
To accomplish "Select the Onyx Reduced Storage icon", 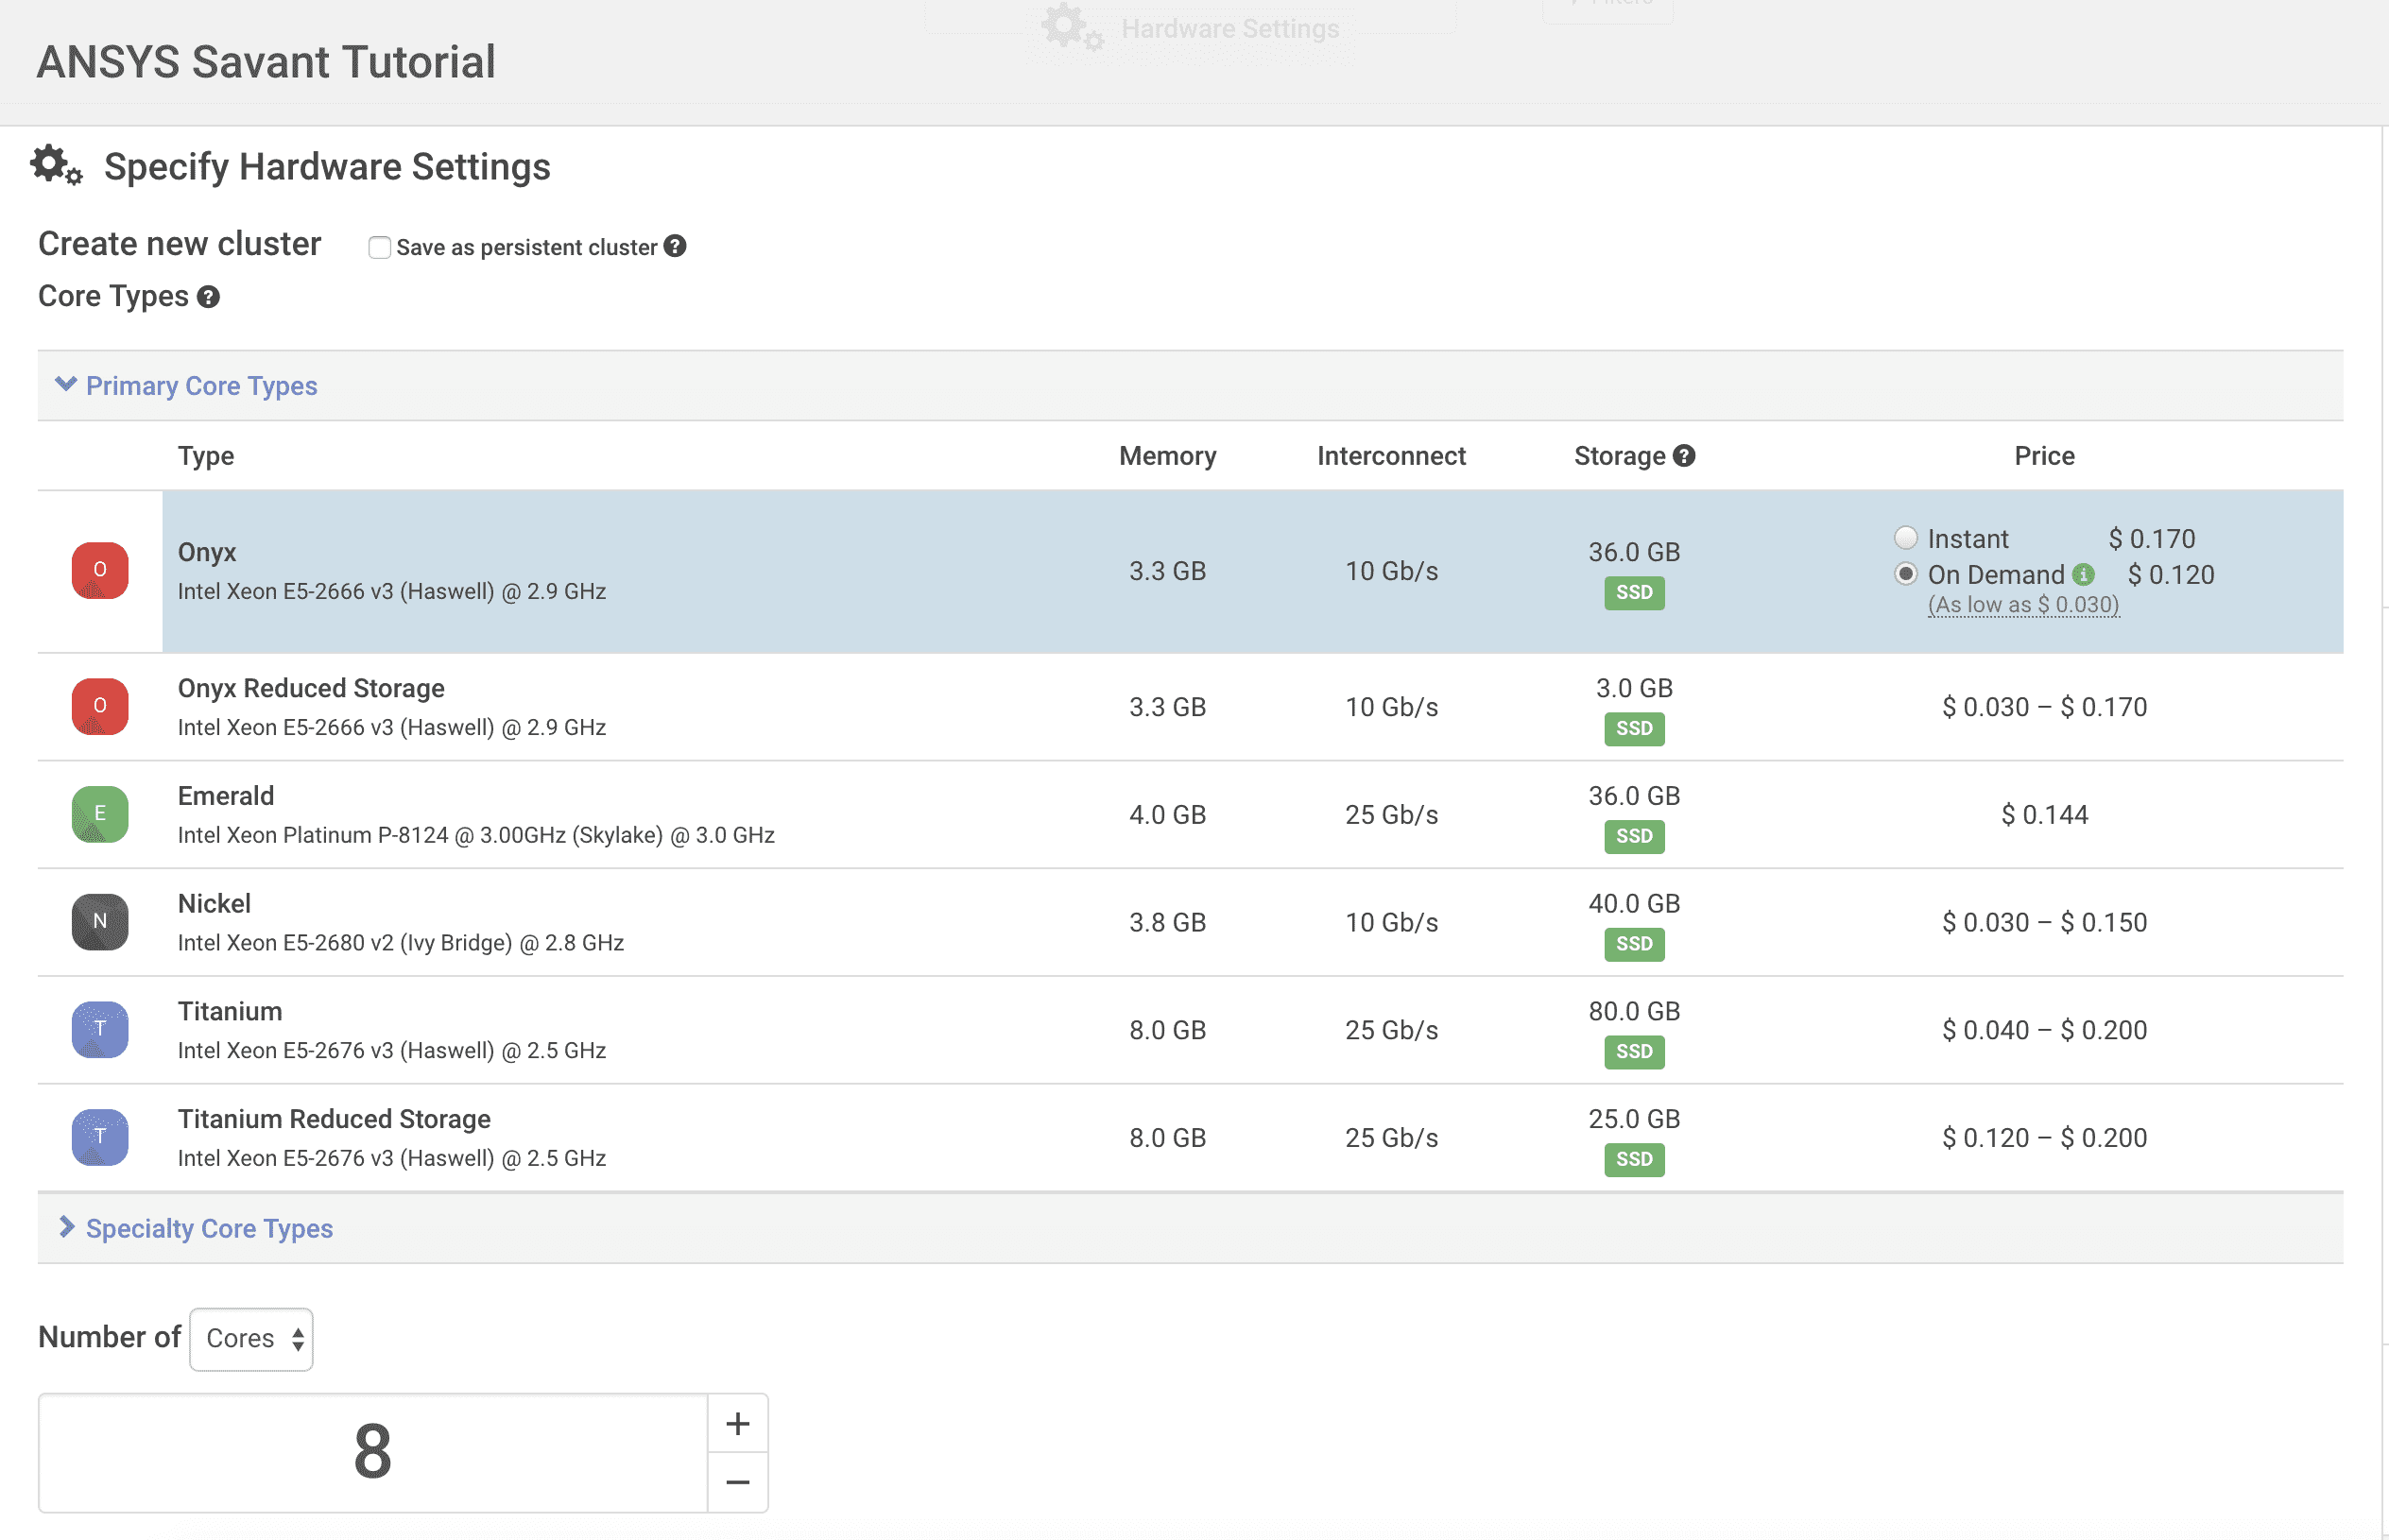I will tap(100, 707).
